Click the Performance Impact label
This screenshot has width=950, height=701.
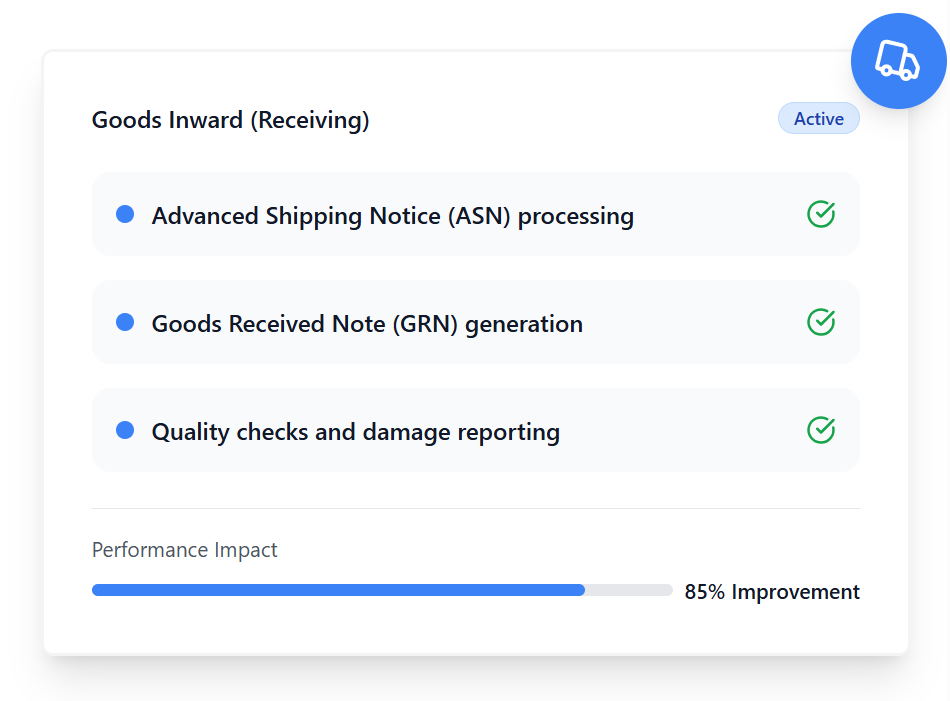pos(184,550)
